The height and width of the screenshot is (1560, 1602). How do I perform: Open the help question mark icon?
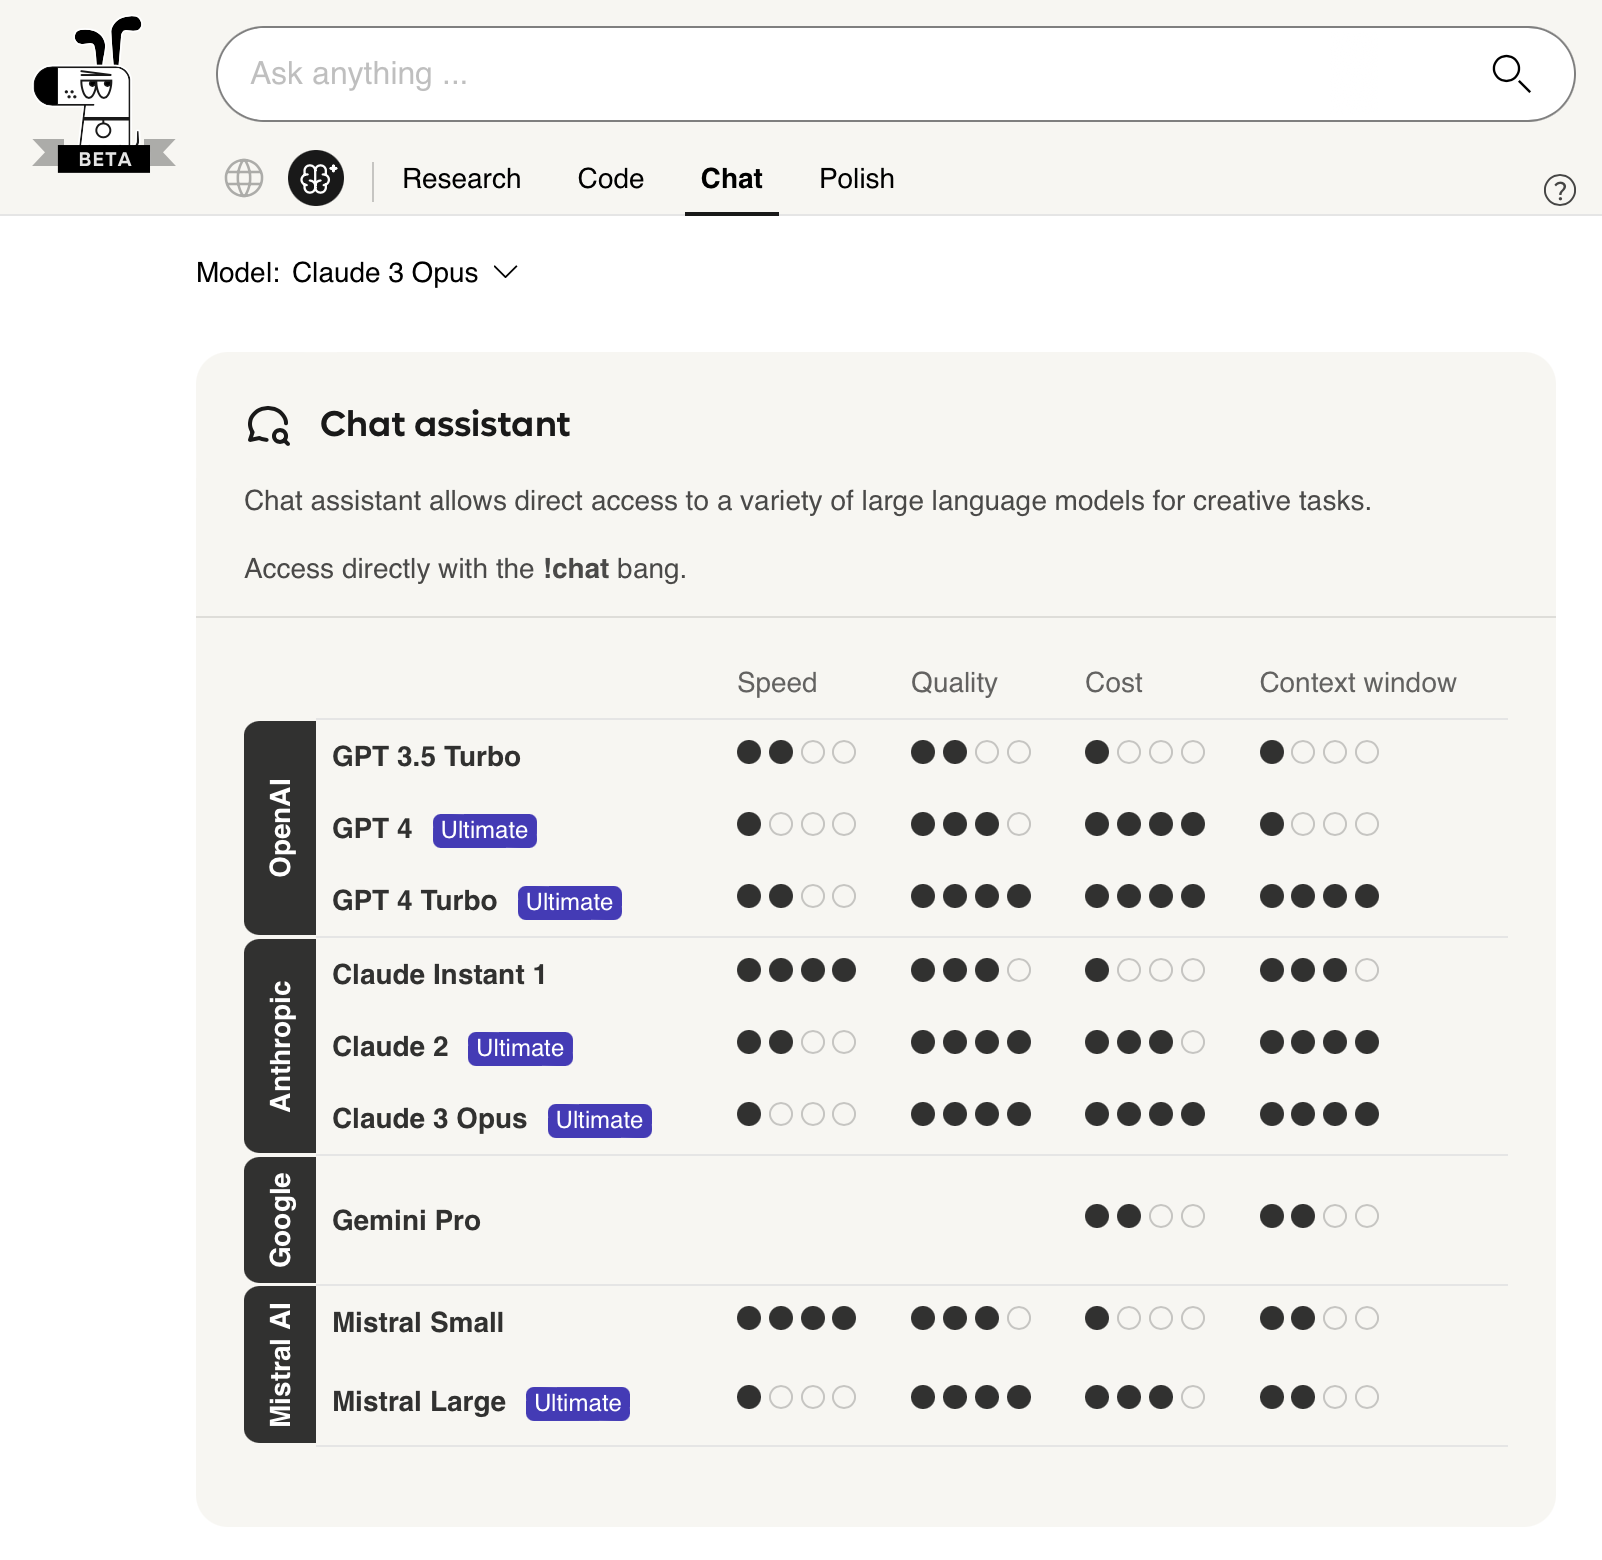pyautogui.click(x=1559, y=190)
